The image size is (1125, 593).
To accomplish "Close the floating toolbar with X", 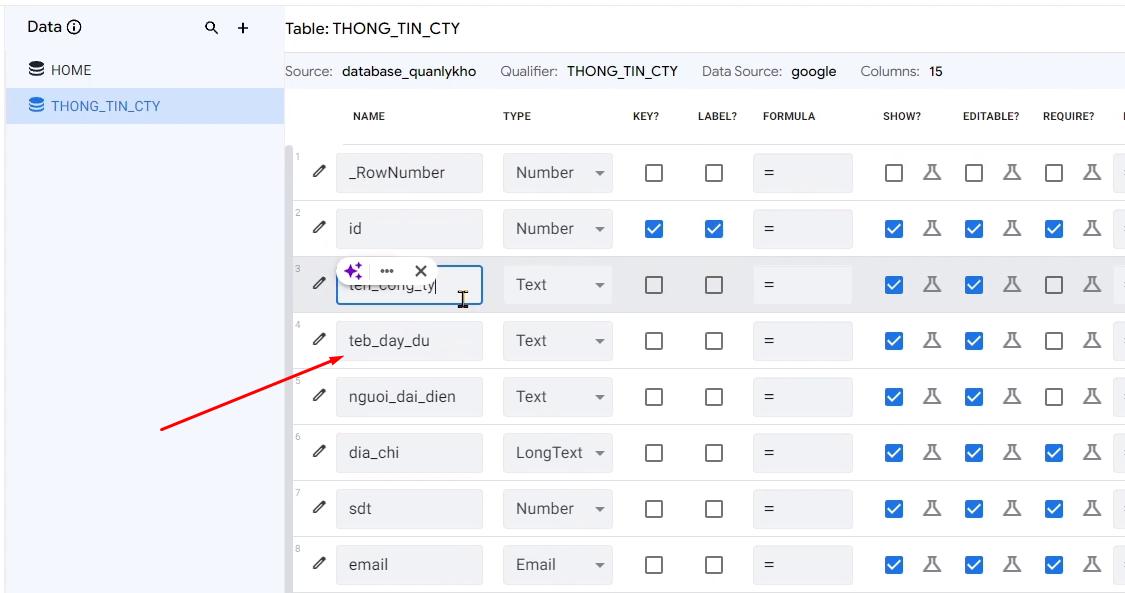I will click(421, 271).
